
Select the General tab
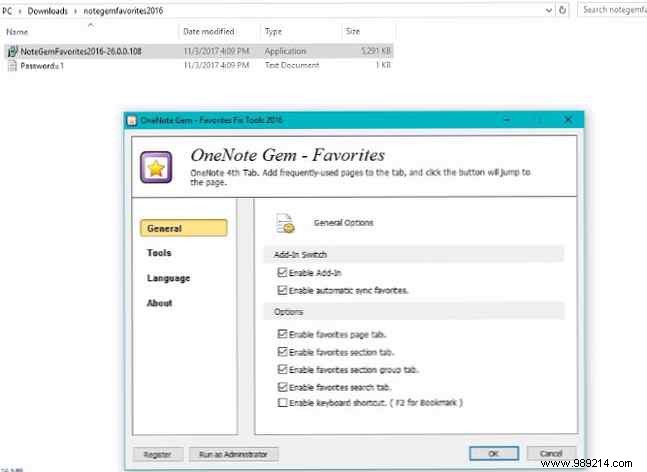click(x=184, y=228)
